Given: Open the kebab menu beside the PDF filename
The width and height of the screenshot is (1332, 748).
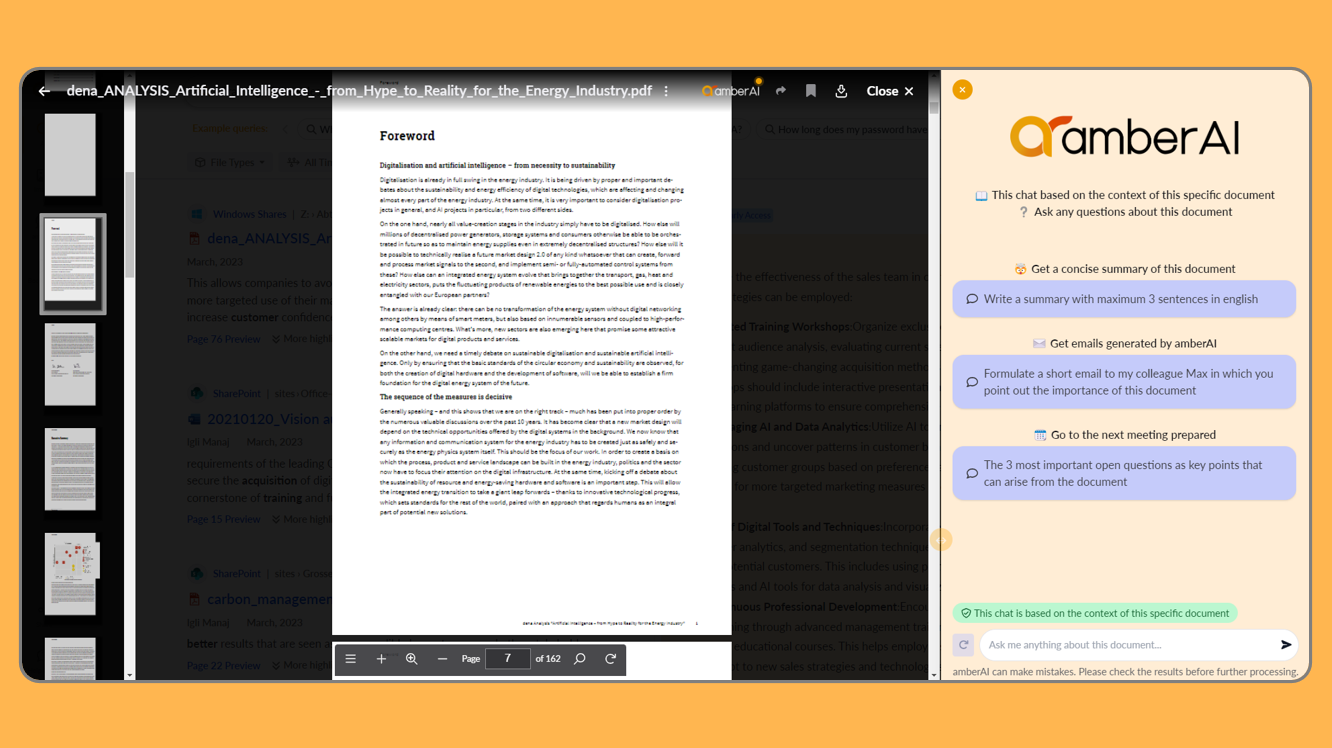Looking at the screenshot, I should tap(666, 91).
